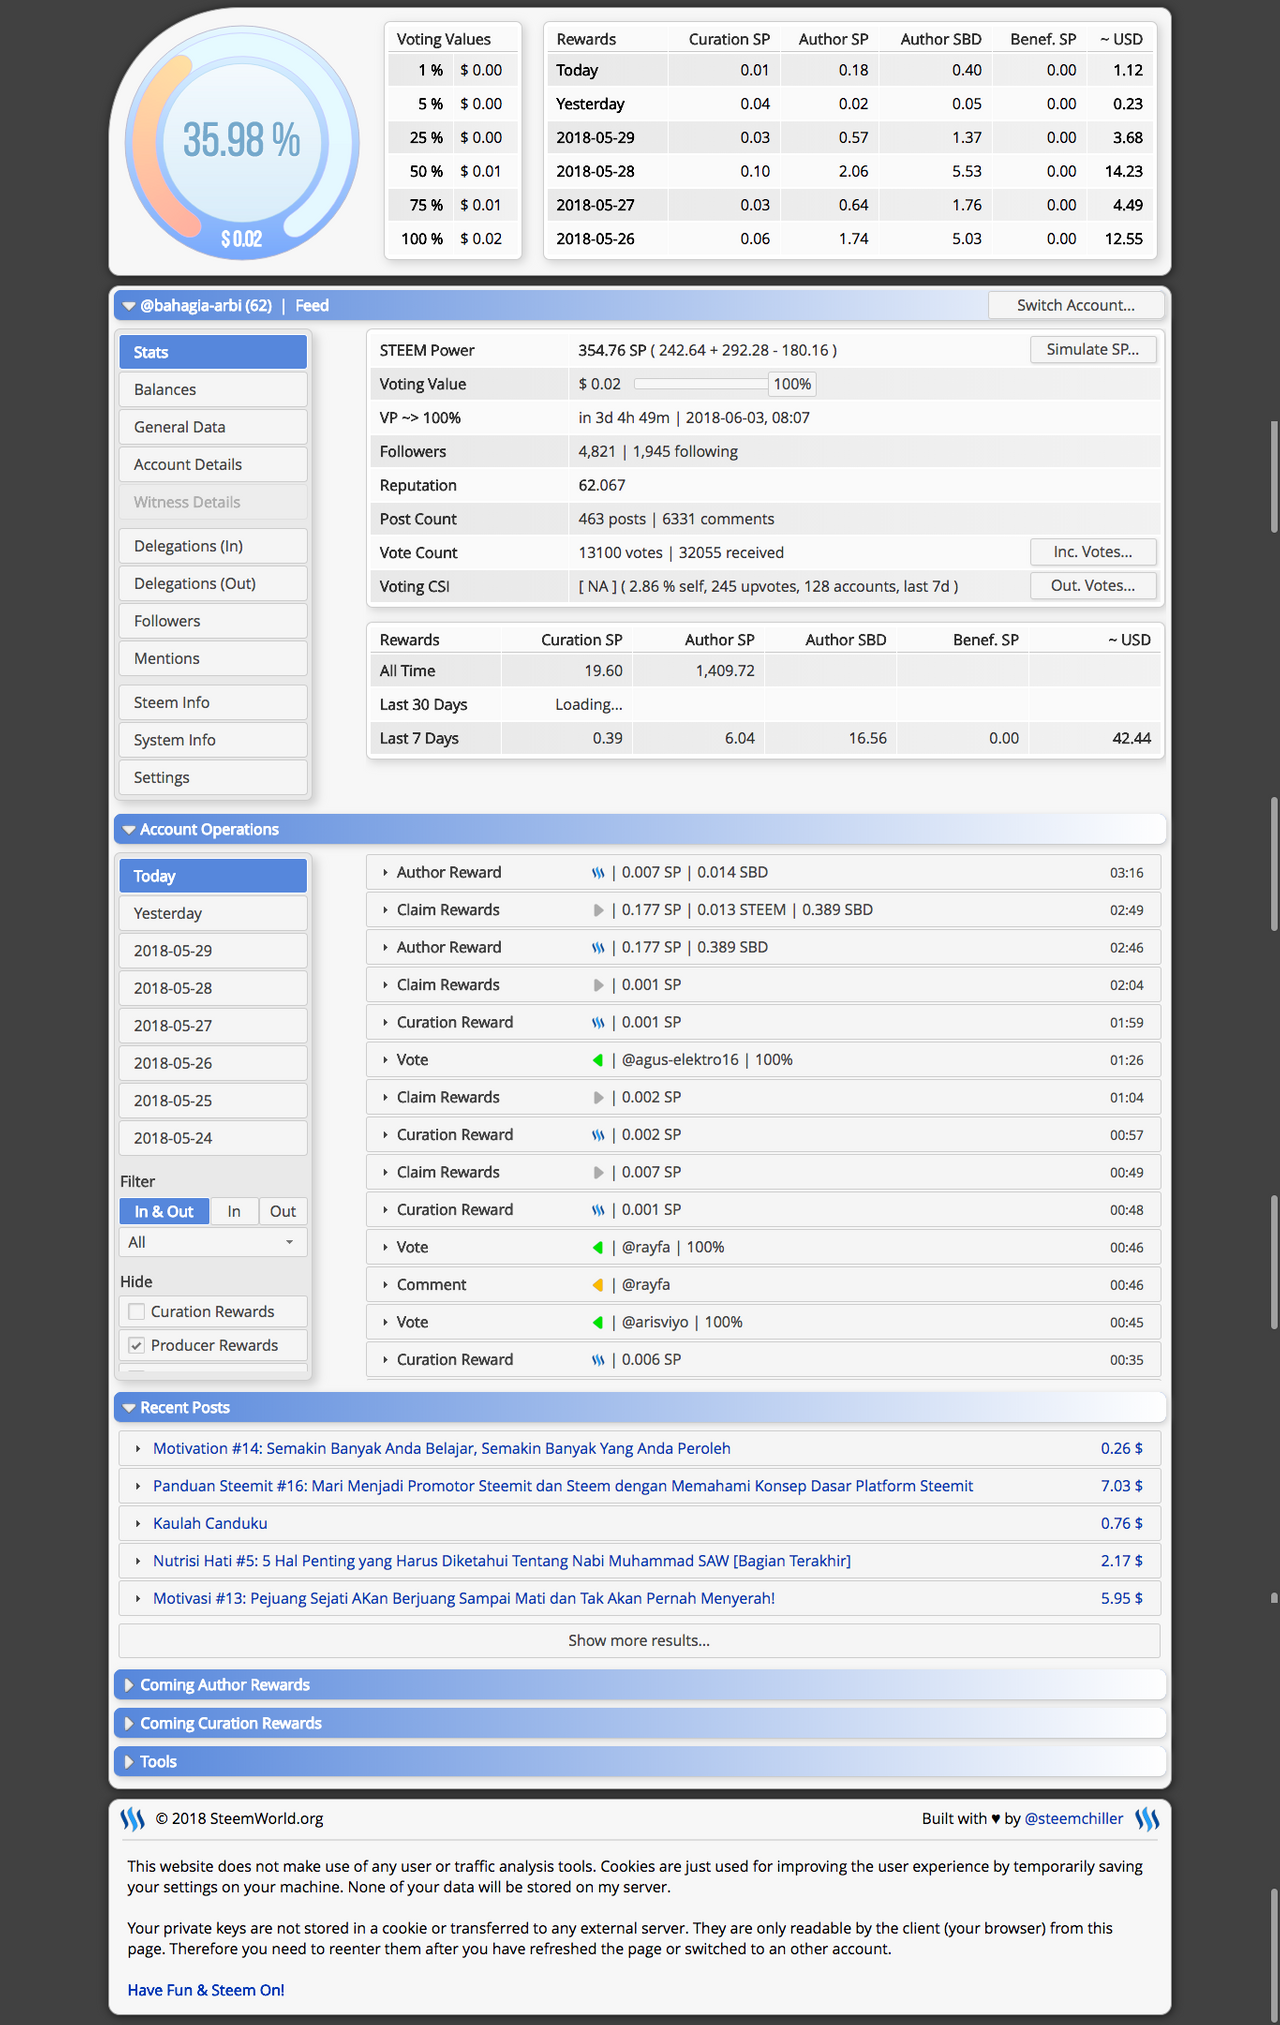
Task: Open the Mentions sidebar tab
Action: point(213,659)
